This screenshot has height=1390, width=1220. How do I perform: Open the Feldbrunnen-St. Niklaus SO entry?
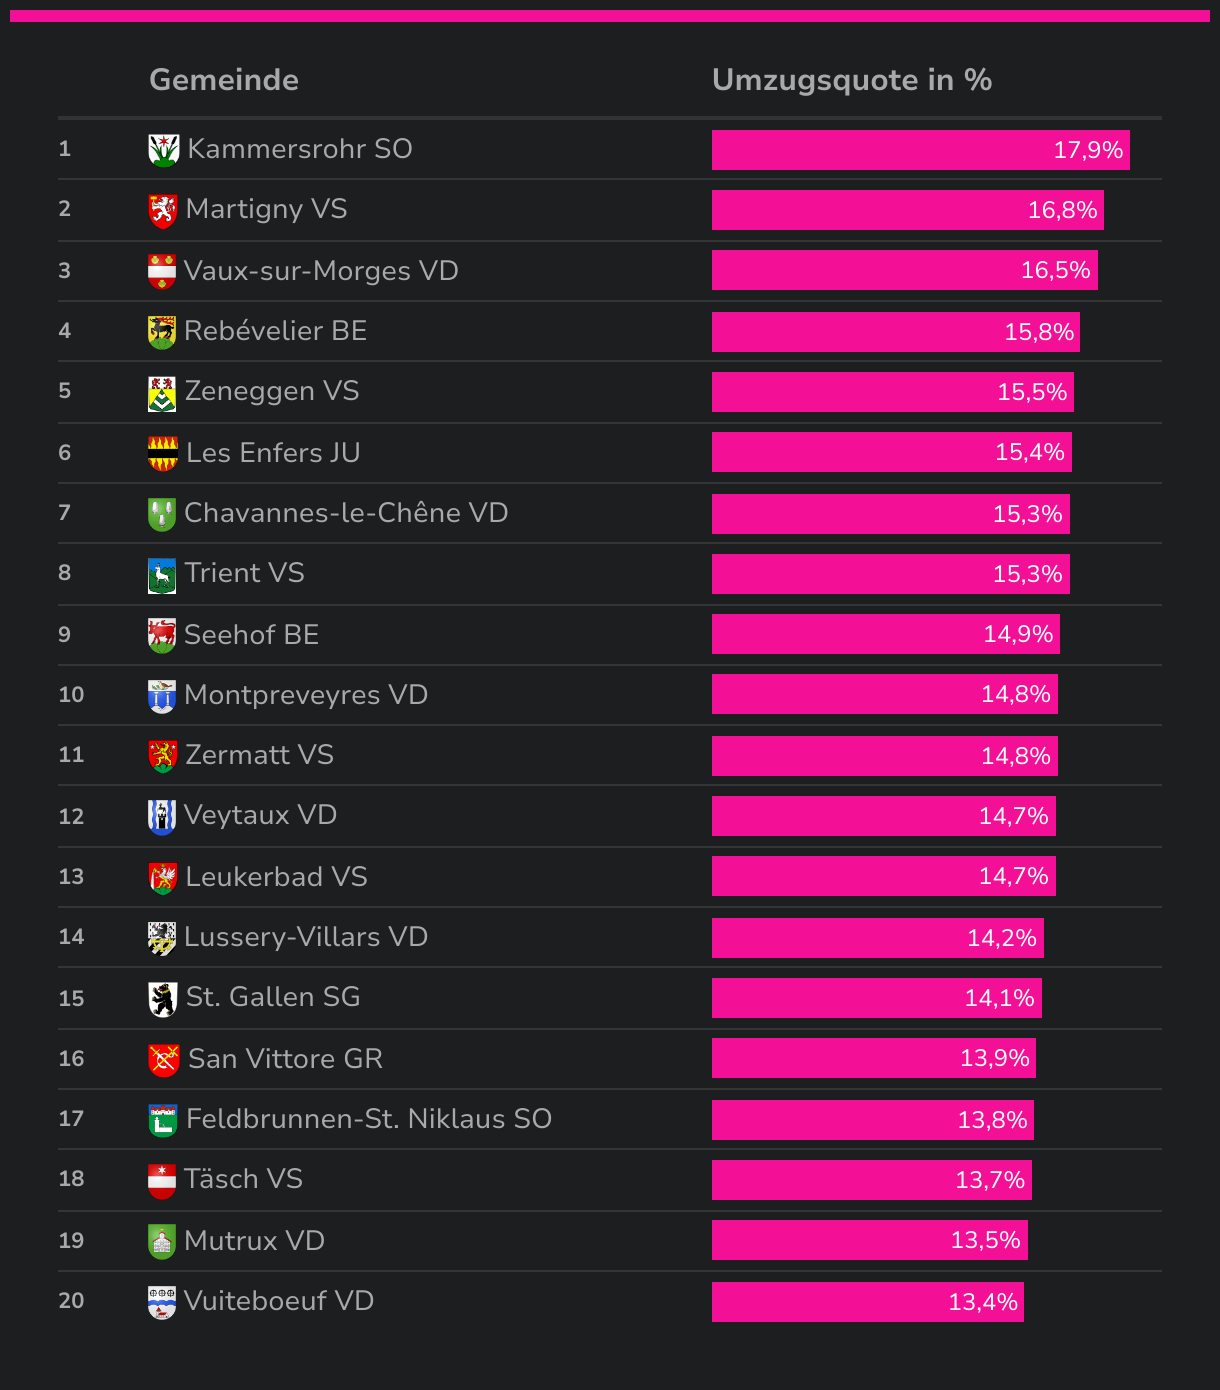(369, 1119)
